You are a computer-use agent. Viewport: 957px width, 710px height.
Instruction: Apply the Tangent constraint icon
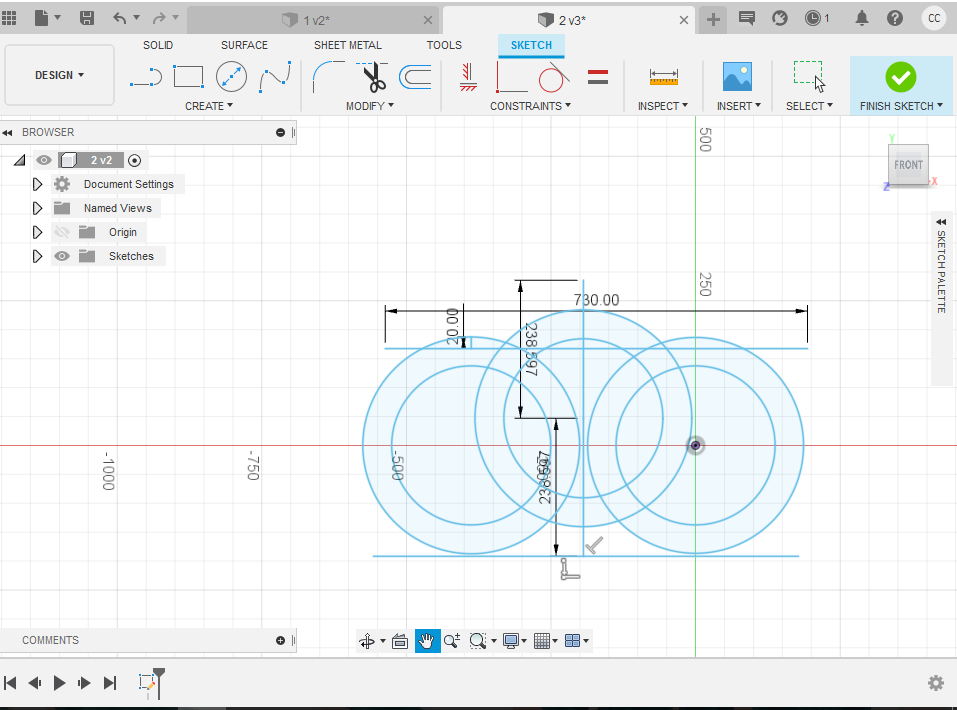click(x=553, y=77)
